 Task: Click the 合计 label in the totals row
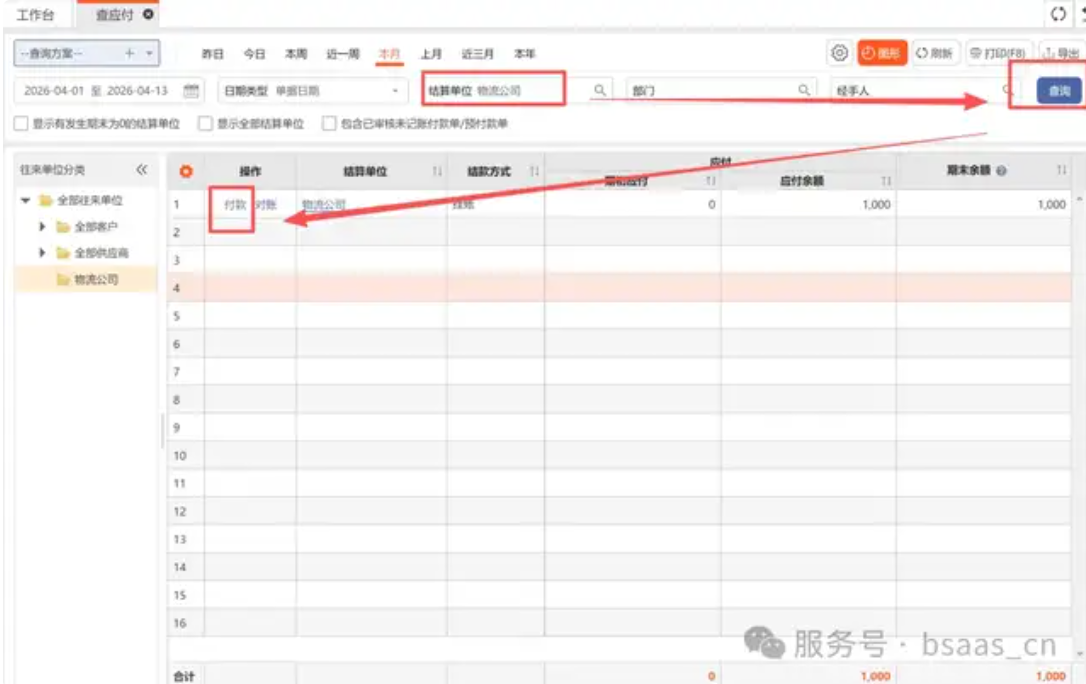click(x=184, y=676)
